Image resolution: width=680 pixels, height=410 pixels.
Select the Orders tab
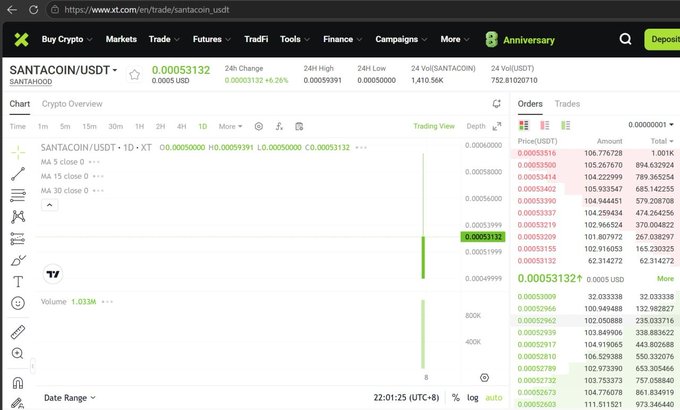tap(530, 104)
